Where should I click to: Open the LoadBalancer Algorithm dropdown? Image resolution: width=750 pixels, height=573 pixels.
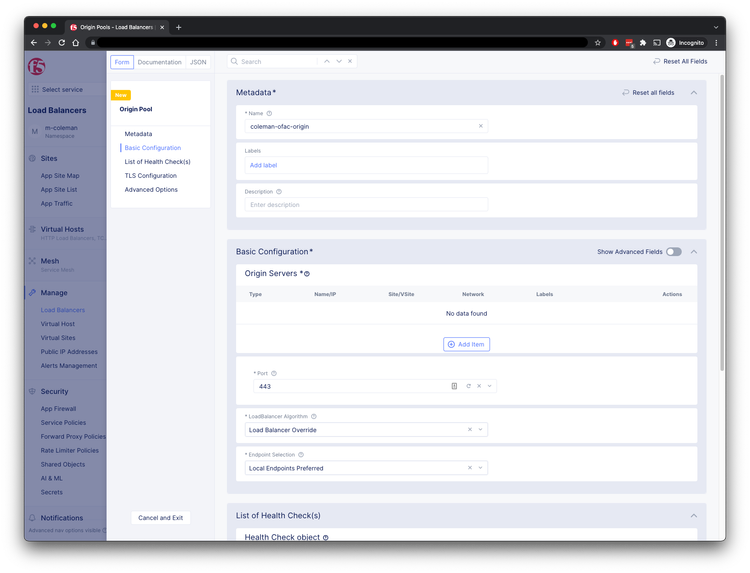point(481,429)
